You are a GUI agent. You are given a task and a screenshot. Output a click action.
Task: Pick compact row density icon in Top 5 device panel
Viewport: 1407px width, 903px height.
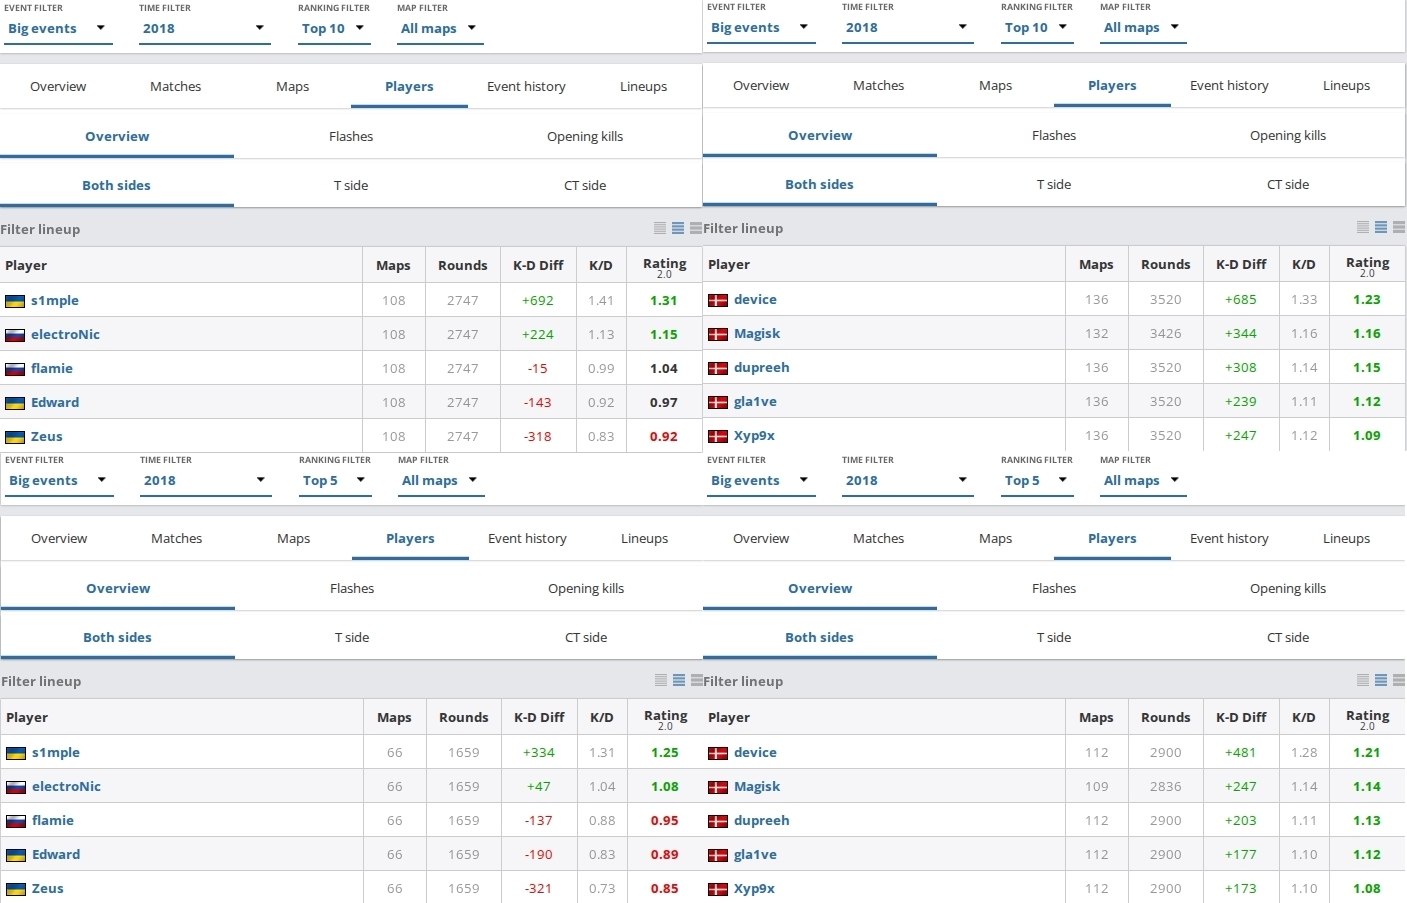point(1363,680)
